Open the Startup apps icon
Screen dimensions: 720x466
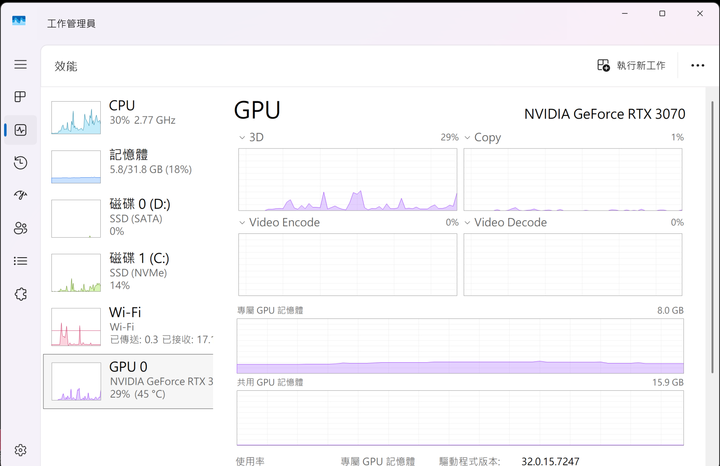point(20,195)
